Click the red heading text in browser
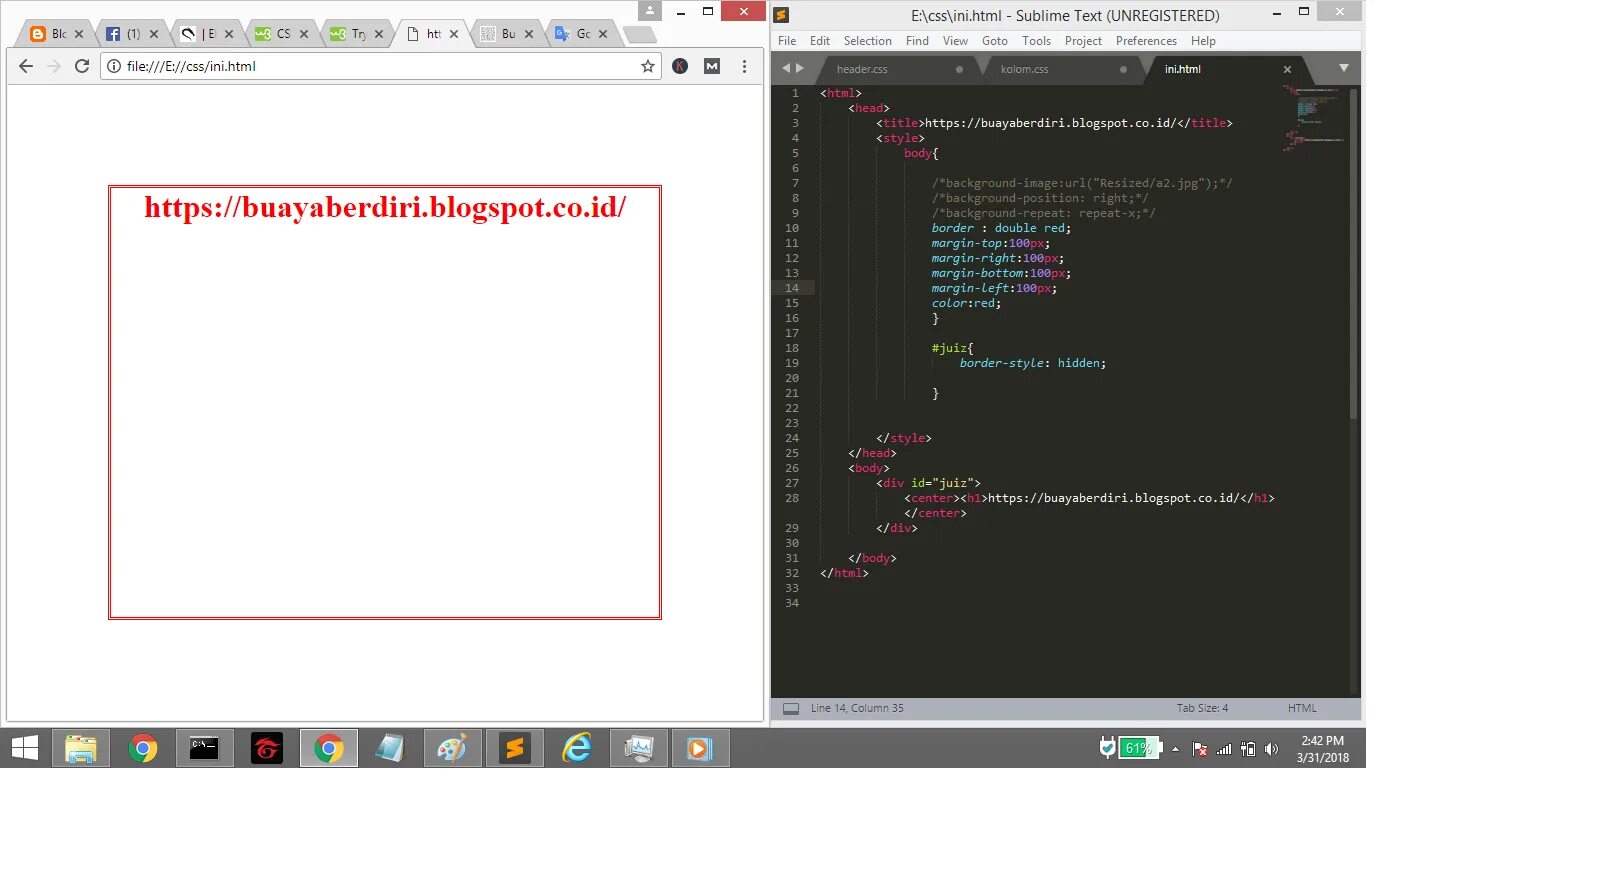The height and width of the screenshot is (895, 1600). click(x=385, y=207)
